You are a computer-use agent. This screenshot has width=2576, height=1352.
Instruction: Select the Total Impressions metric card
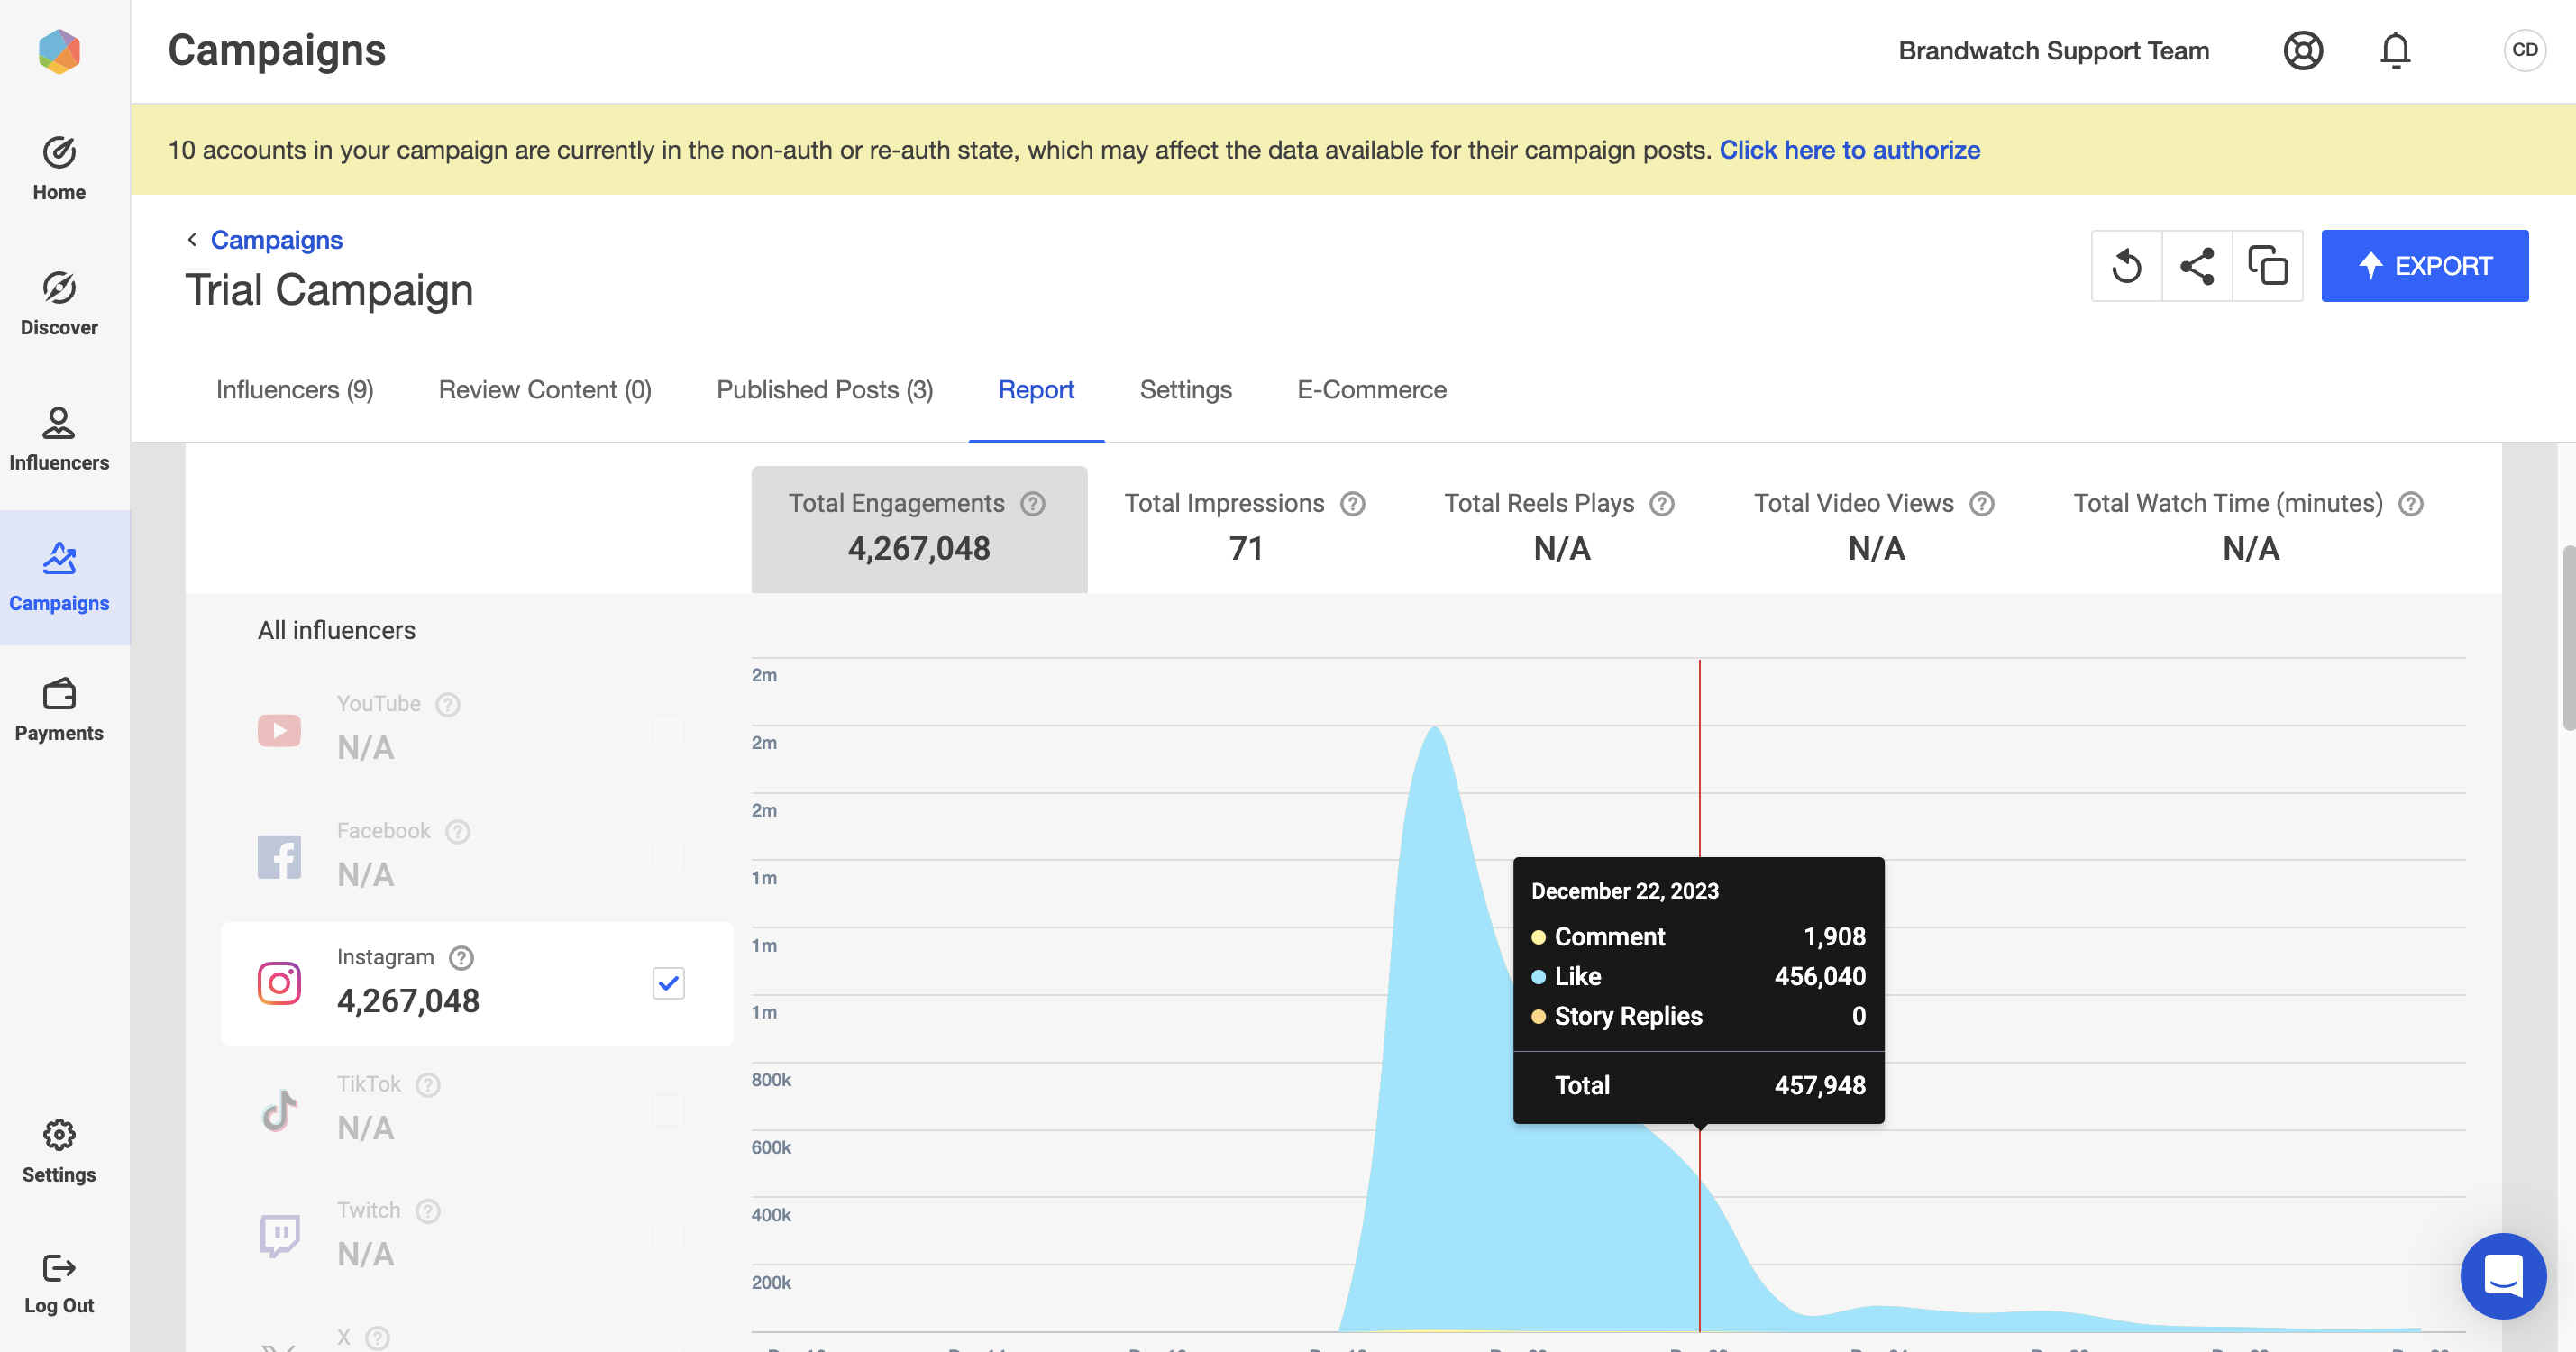(1245, 529)
